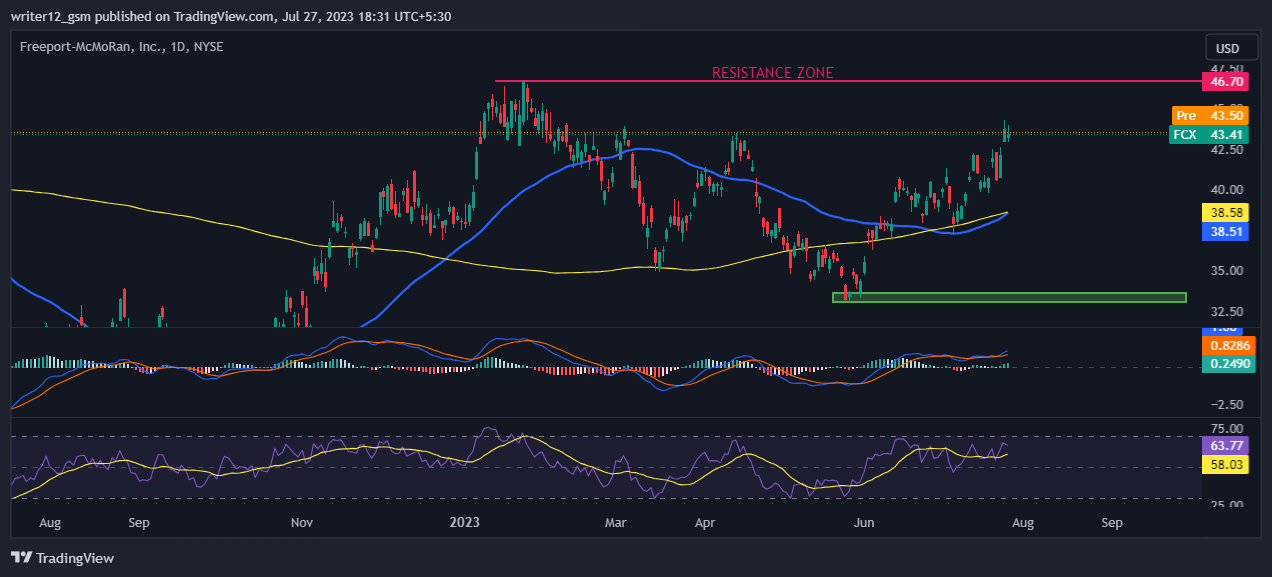Screen dimensions: 1272x577
Task: Click the 58.03 RSI average label
Action: 1226,465
